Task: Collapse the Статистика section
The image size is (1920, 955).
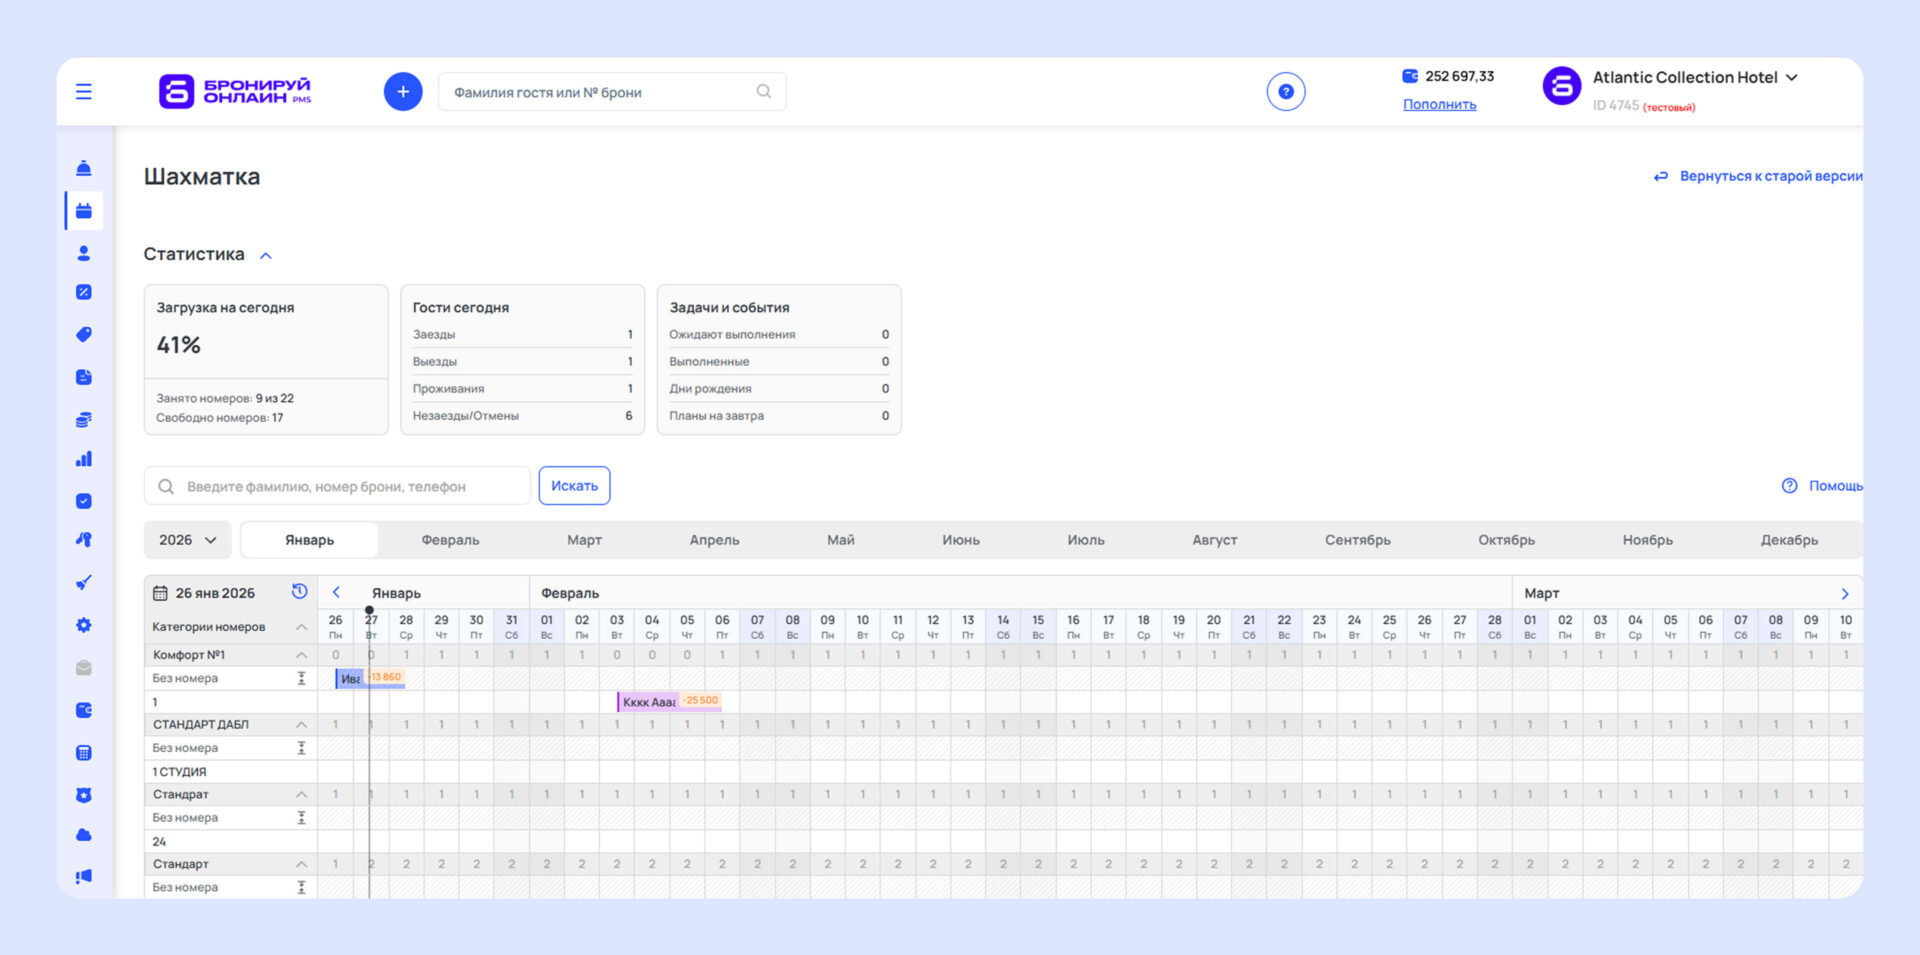Action: click(x=266, y=255)
